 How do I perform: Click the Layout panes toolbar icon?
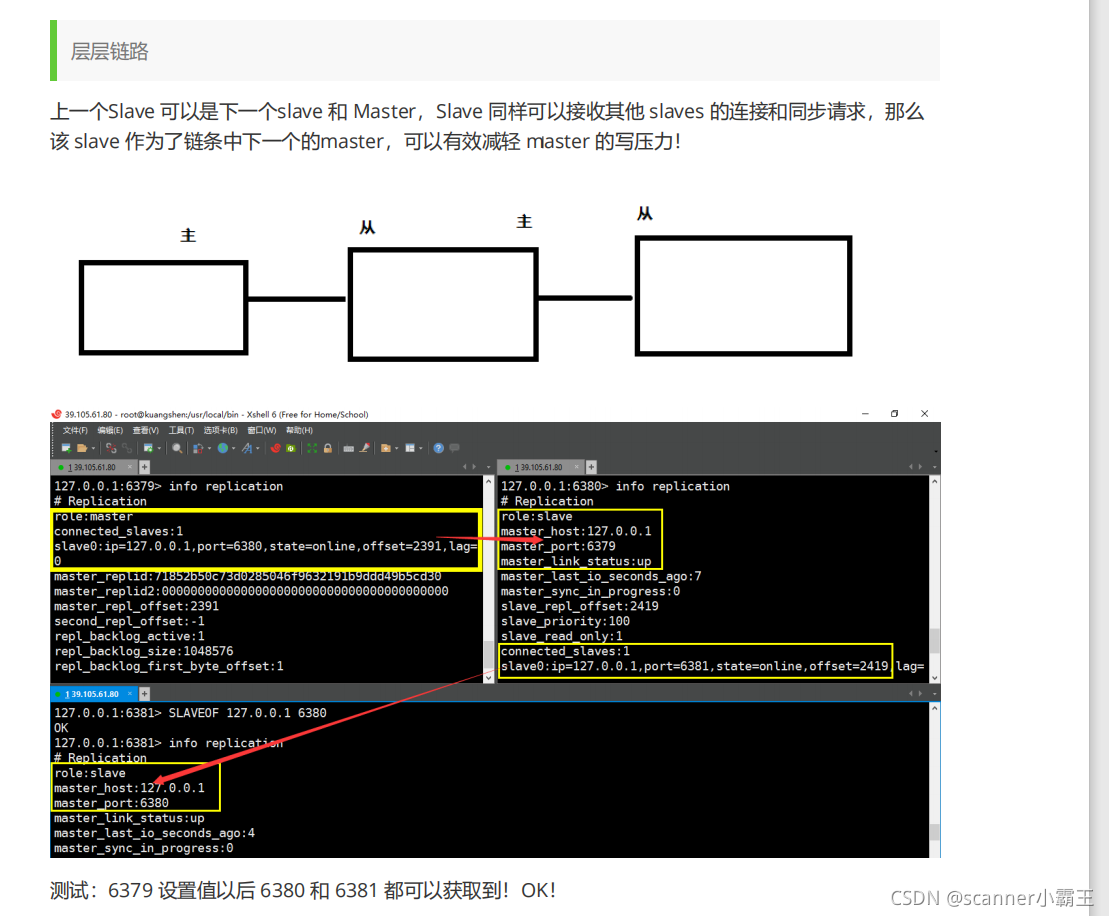410,448
